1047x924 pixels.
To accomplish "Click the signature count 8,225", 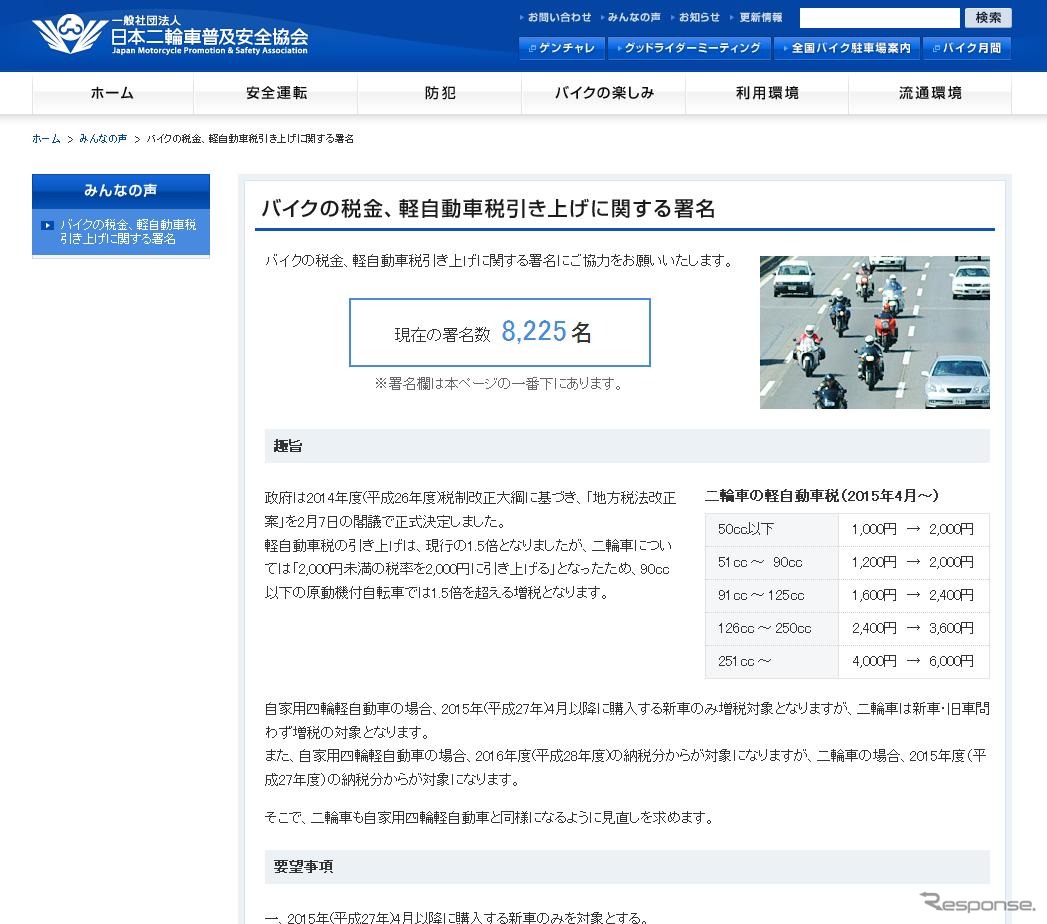I will click(534, 331).
